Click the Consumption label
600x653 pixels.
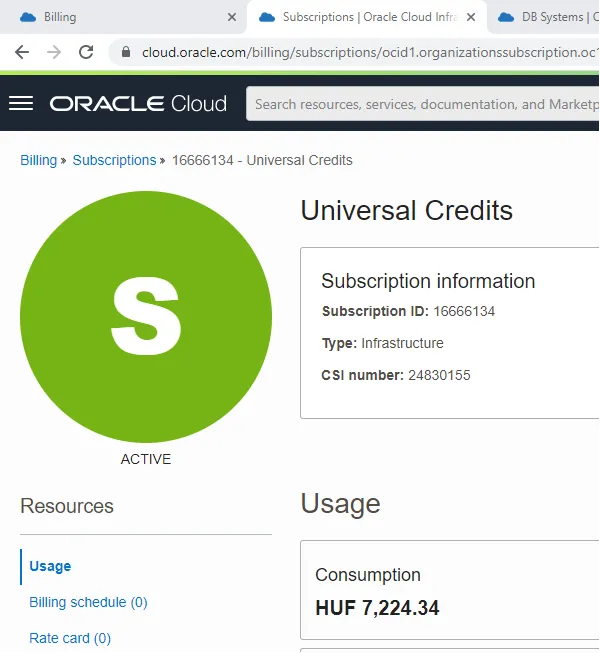(368, 575)
